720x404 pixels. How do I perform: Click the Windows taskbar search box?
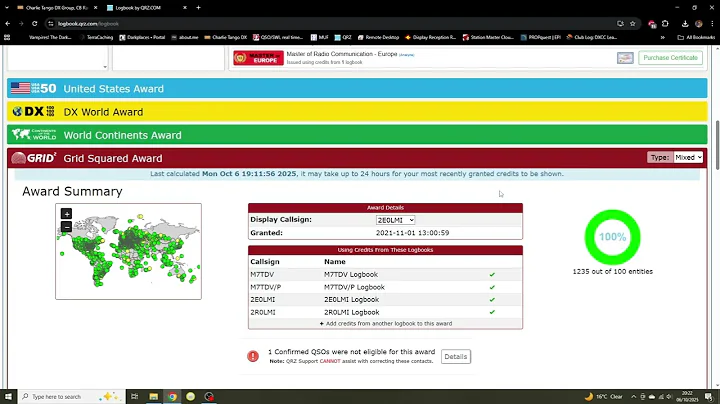click(x=72, y=396)
